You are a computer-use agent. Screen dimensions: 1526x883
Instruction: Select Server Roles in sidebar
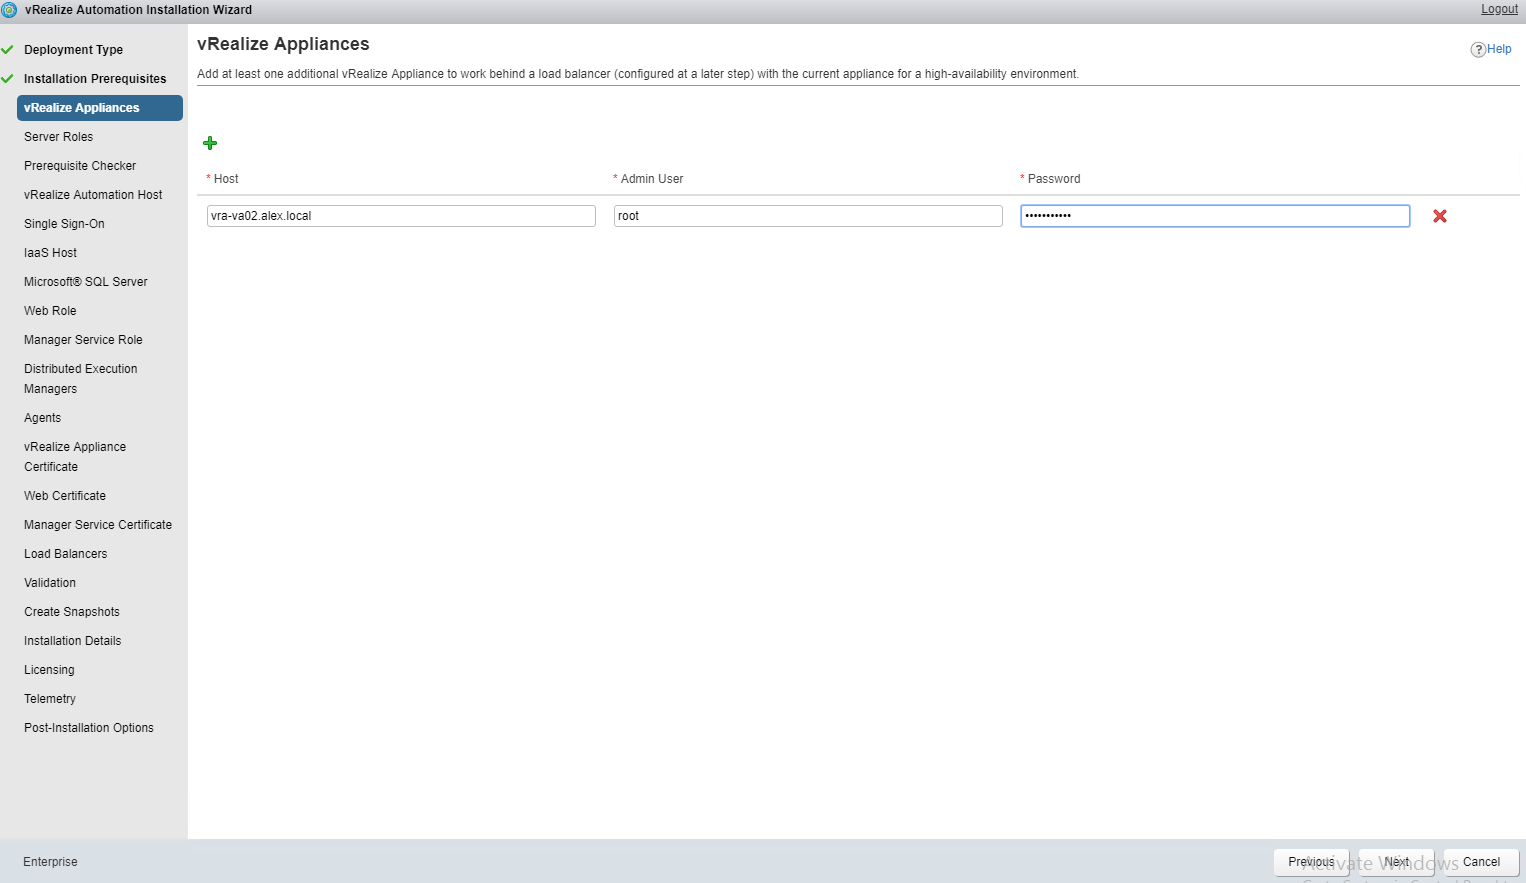[x=58, y=137]
